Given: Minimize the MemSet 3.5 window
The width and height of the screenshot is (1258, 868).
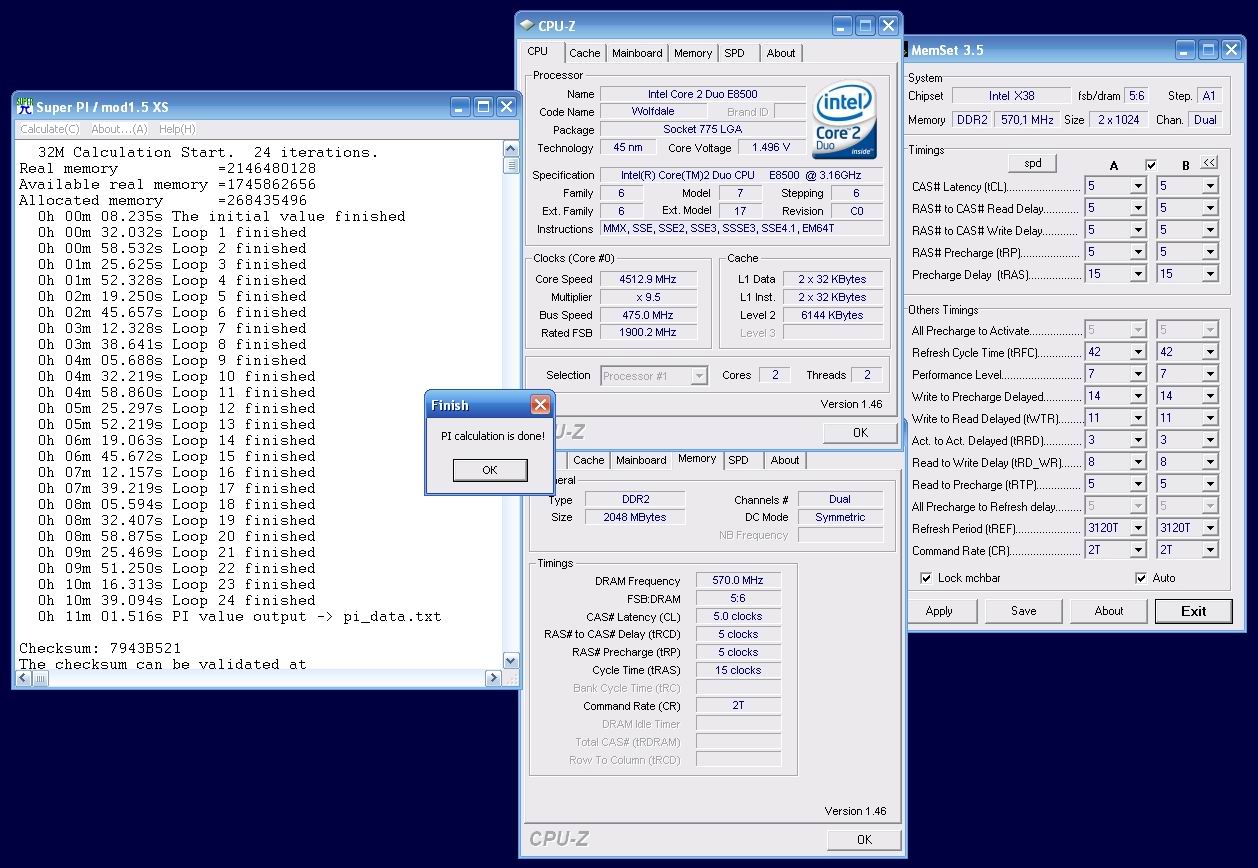Looking at the screenshot, I should tap(1185, 50).
